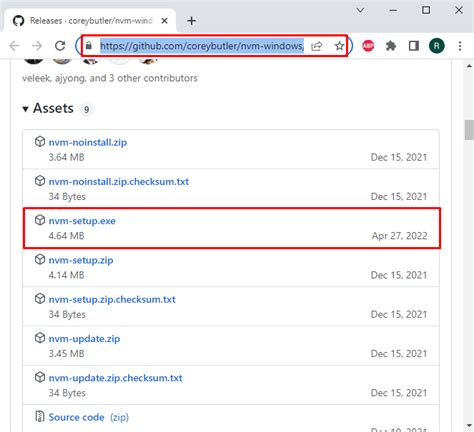This screenshot has height=432, width=474.
Task: Select the Releases coreybutler/nvm-windows tab
Action: (91, 21)
